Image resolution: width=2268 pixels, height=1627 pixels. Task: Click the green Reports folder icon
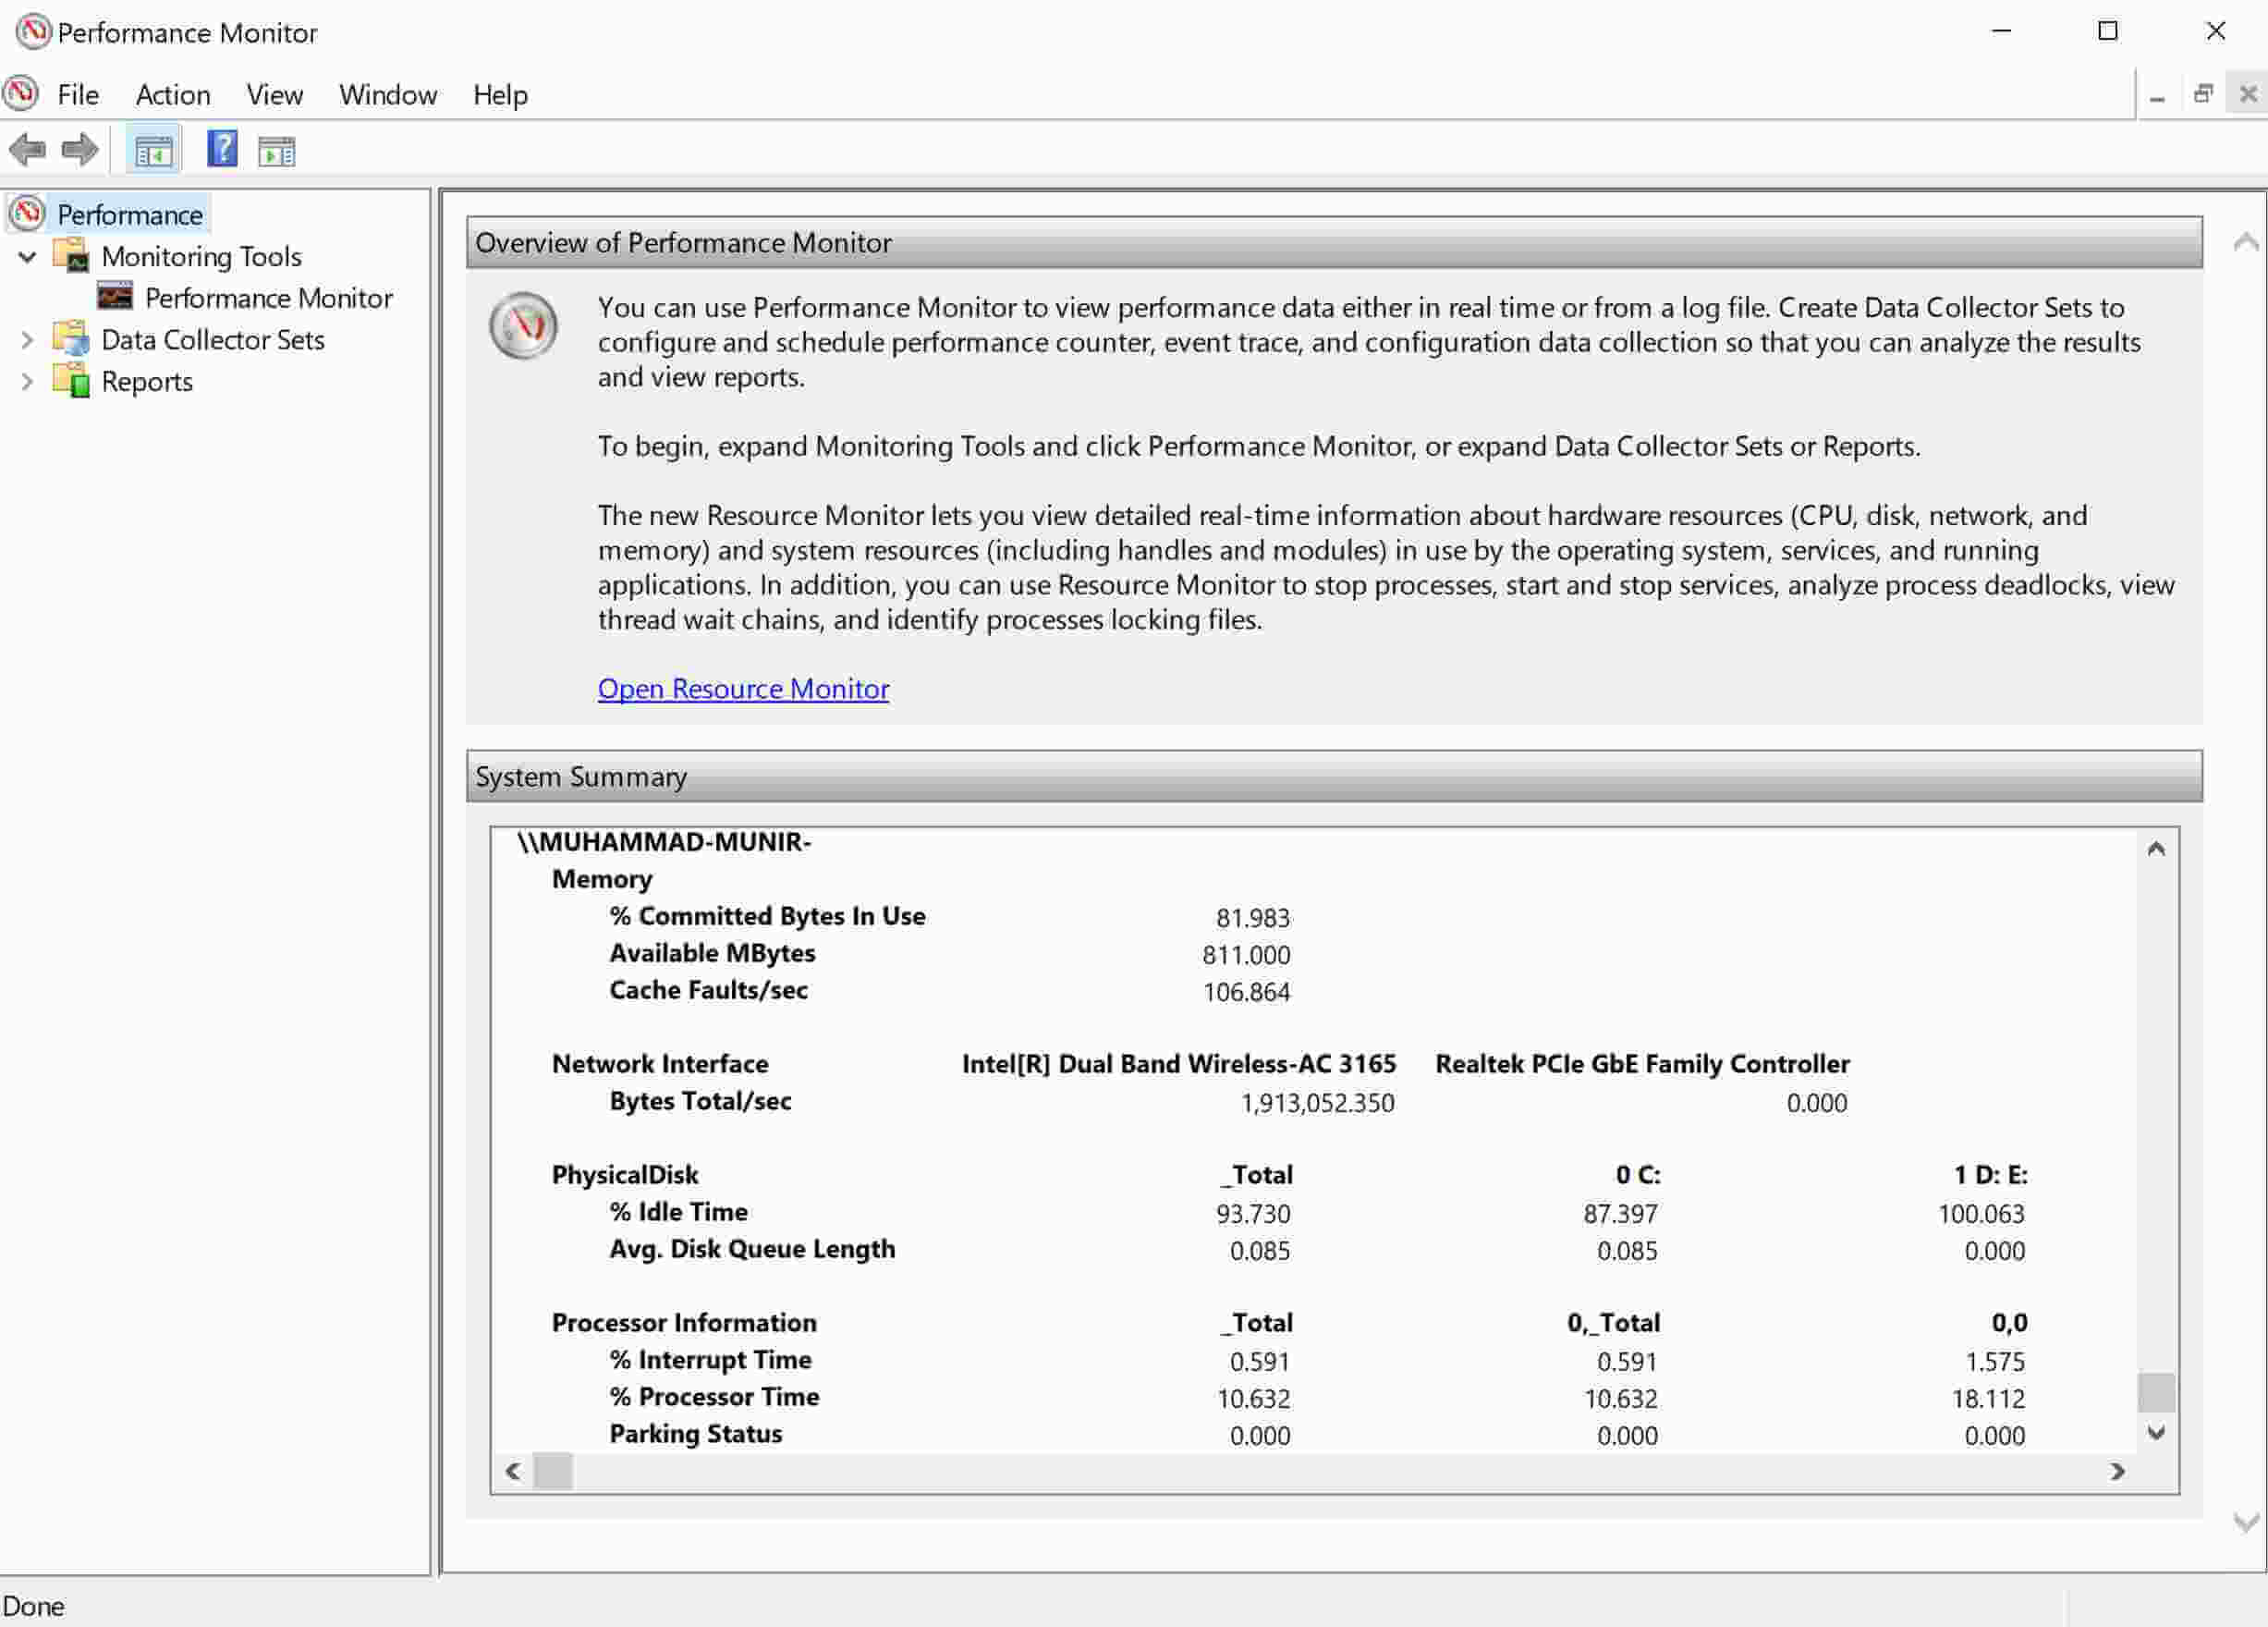(71, 381)
